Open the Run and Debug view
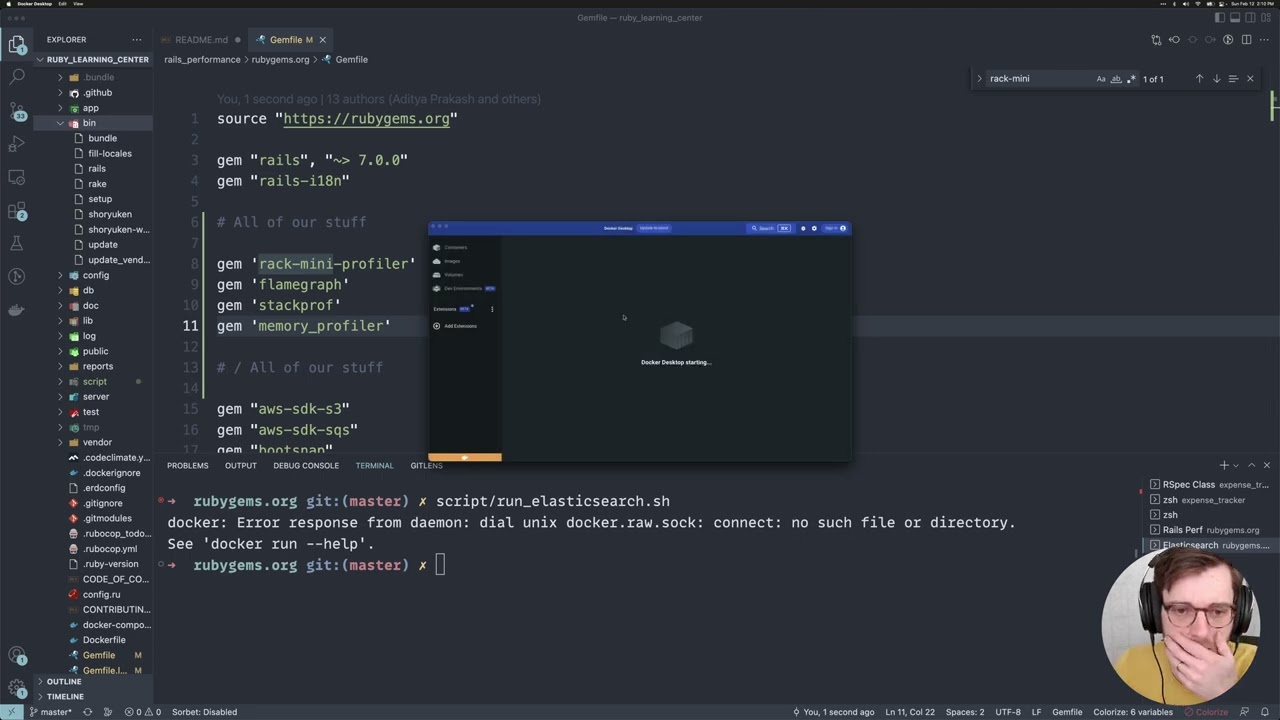Image resolution: width=1280 pixels, height=720 pixels. (x=16, y=144)
